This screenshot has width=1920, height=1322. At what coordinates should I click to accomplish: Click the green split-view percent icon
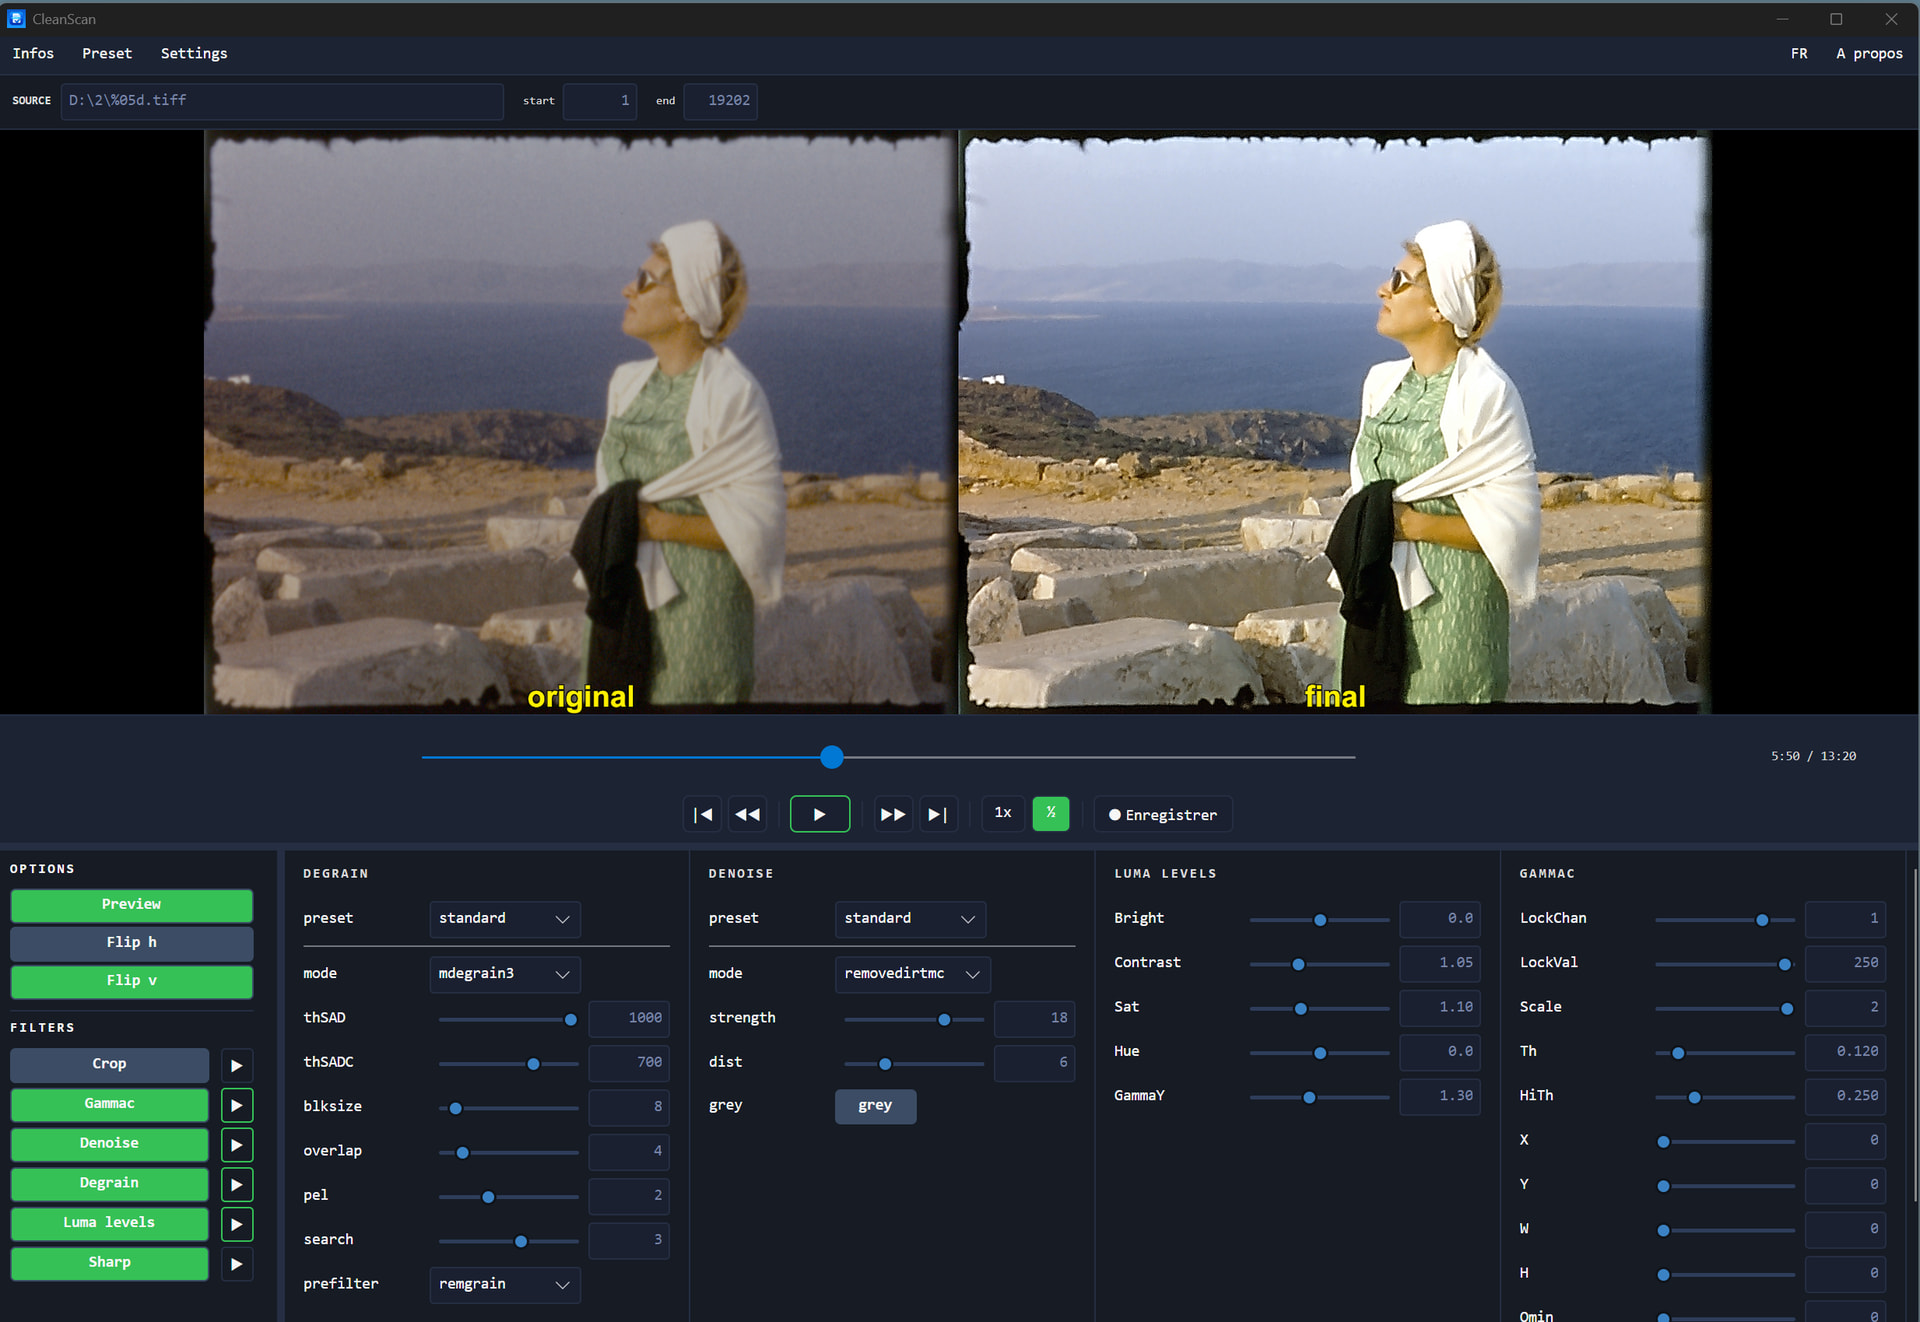1050,813
